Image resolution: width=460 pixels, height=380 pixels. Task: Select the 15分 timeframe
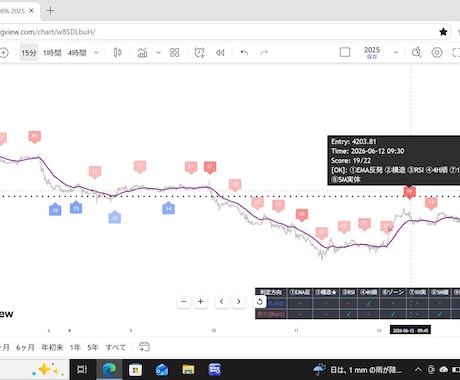click(29, 53)
